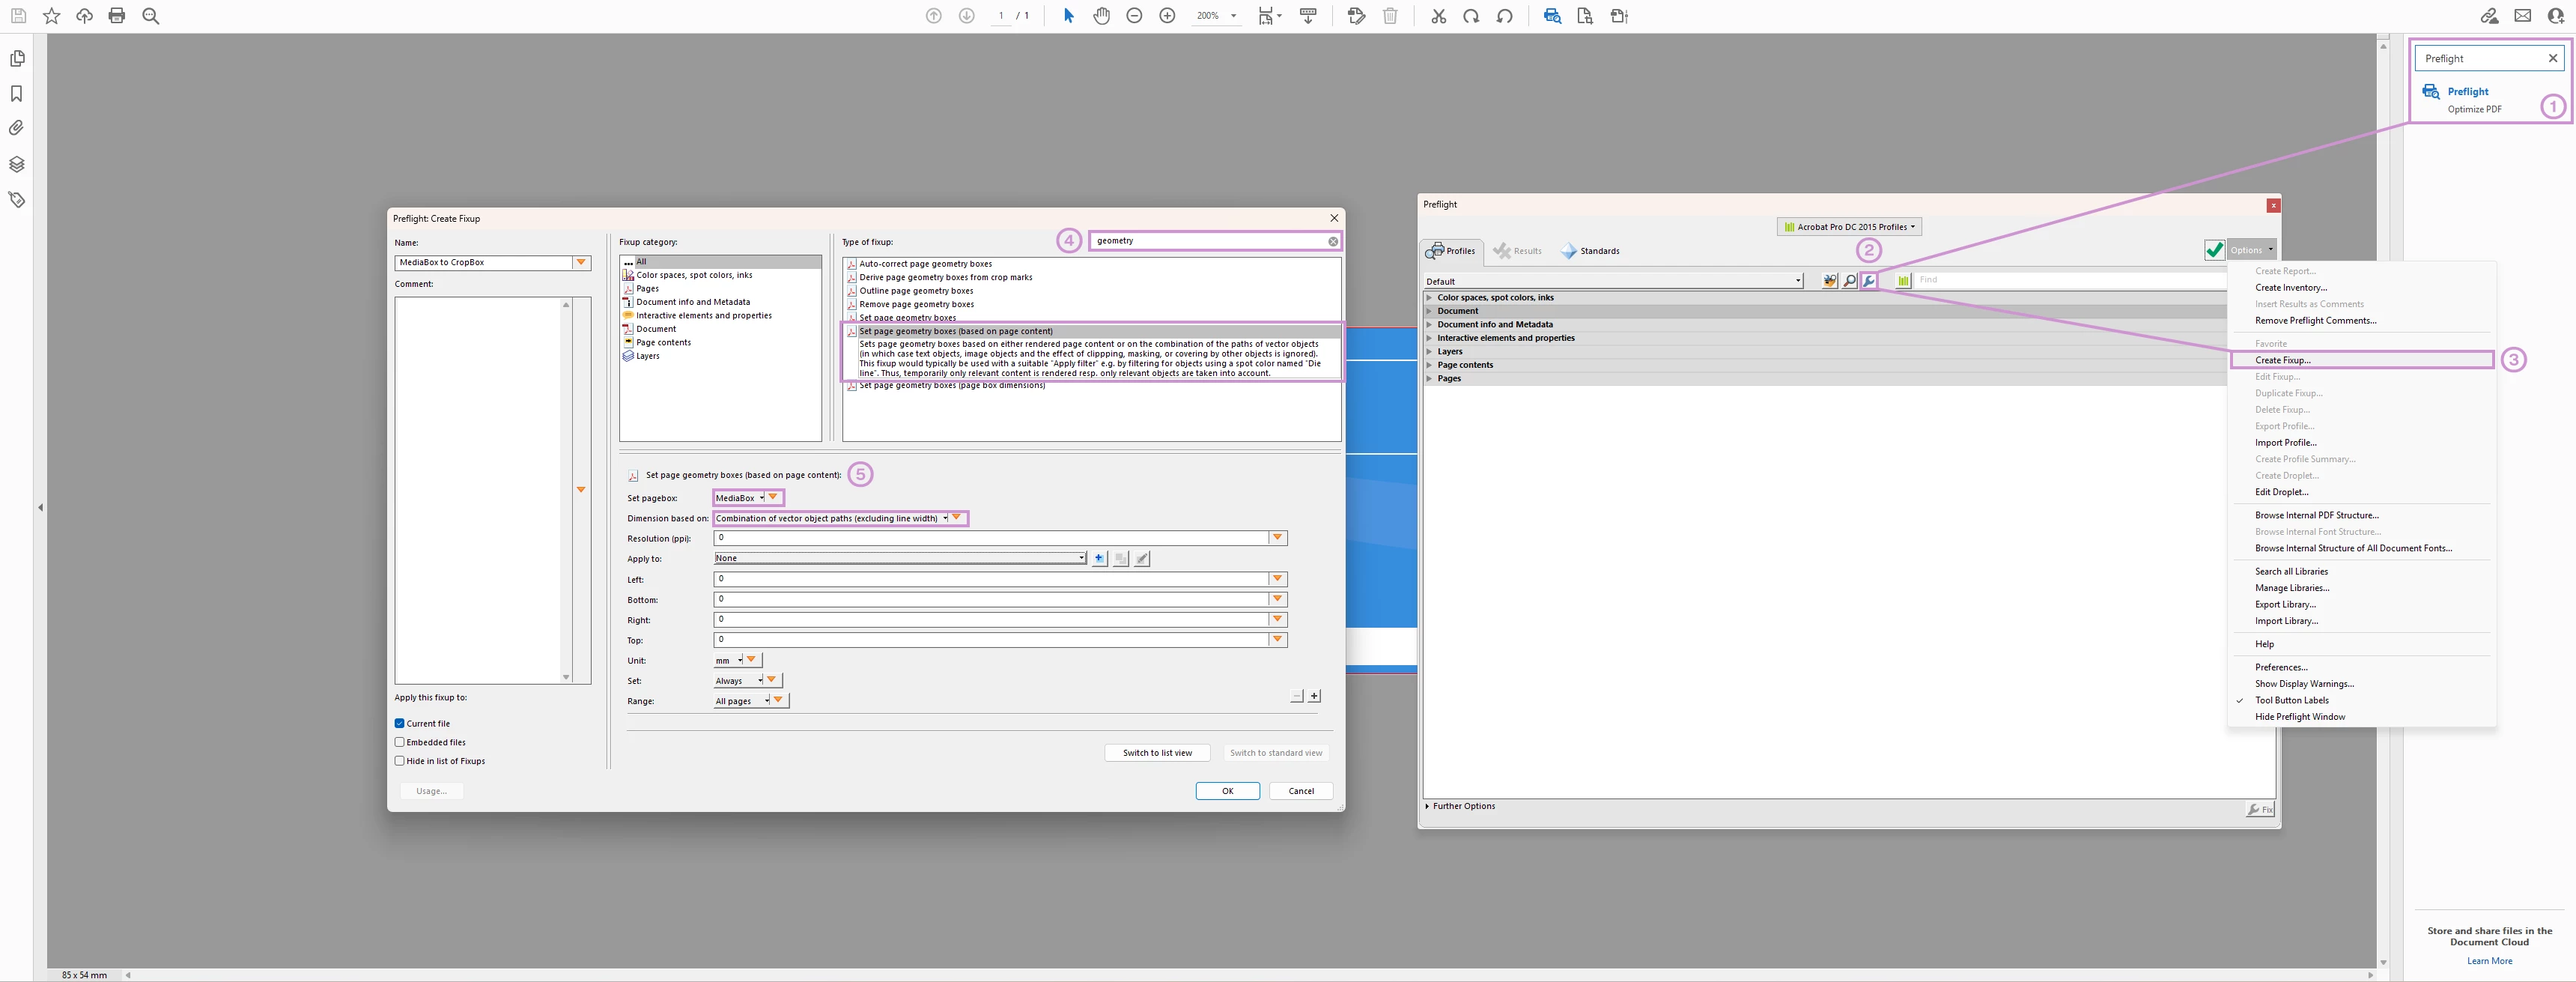Viewport: 2576px width, 982px height.
Task: Select the hand pan tool
Action: click(x=1101, y=16)
